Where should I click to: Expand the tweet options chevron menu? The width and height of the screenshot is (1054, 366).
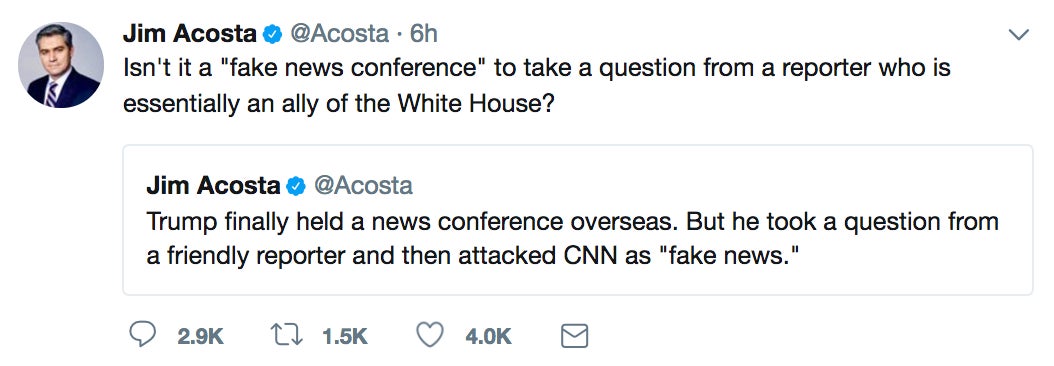click(1019, 34)
